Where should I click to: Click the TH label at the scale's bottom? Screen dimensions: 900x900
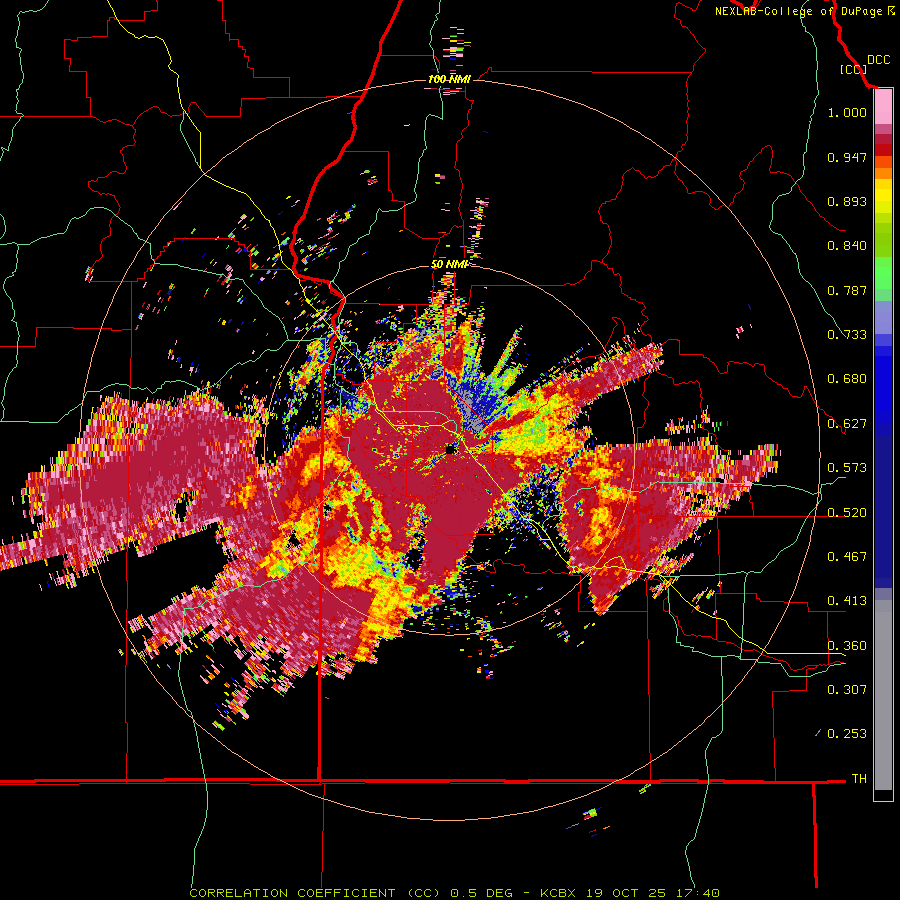pyautogui.click(x=859, y=779)
